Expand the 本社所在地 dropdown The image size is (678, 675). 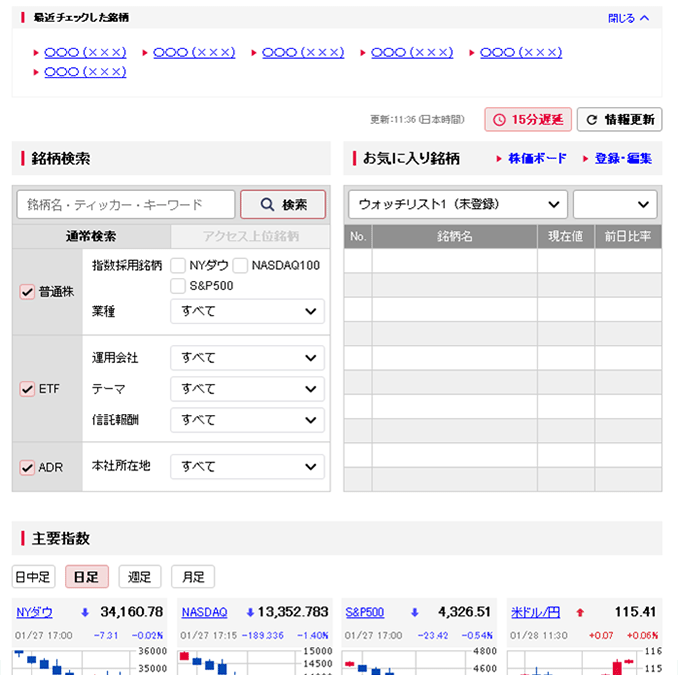coord(247,466)
